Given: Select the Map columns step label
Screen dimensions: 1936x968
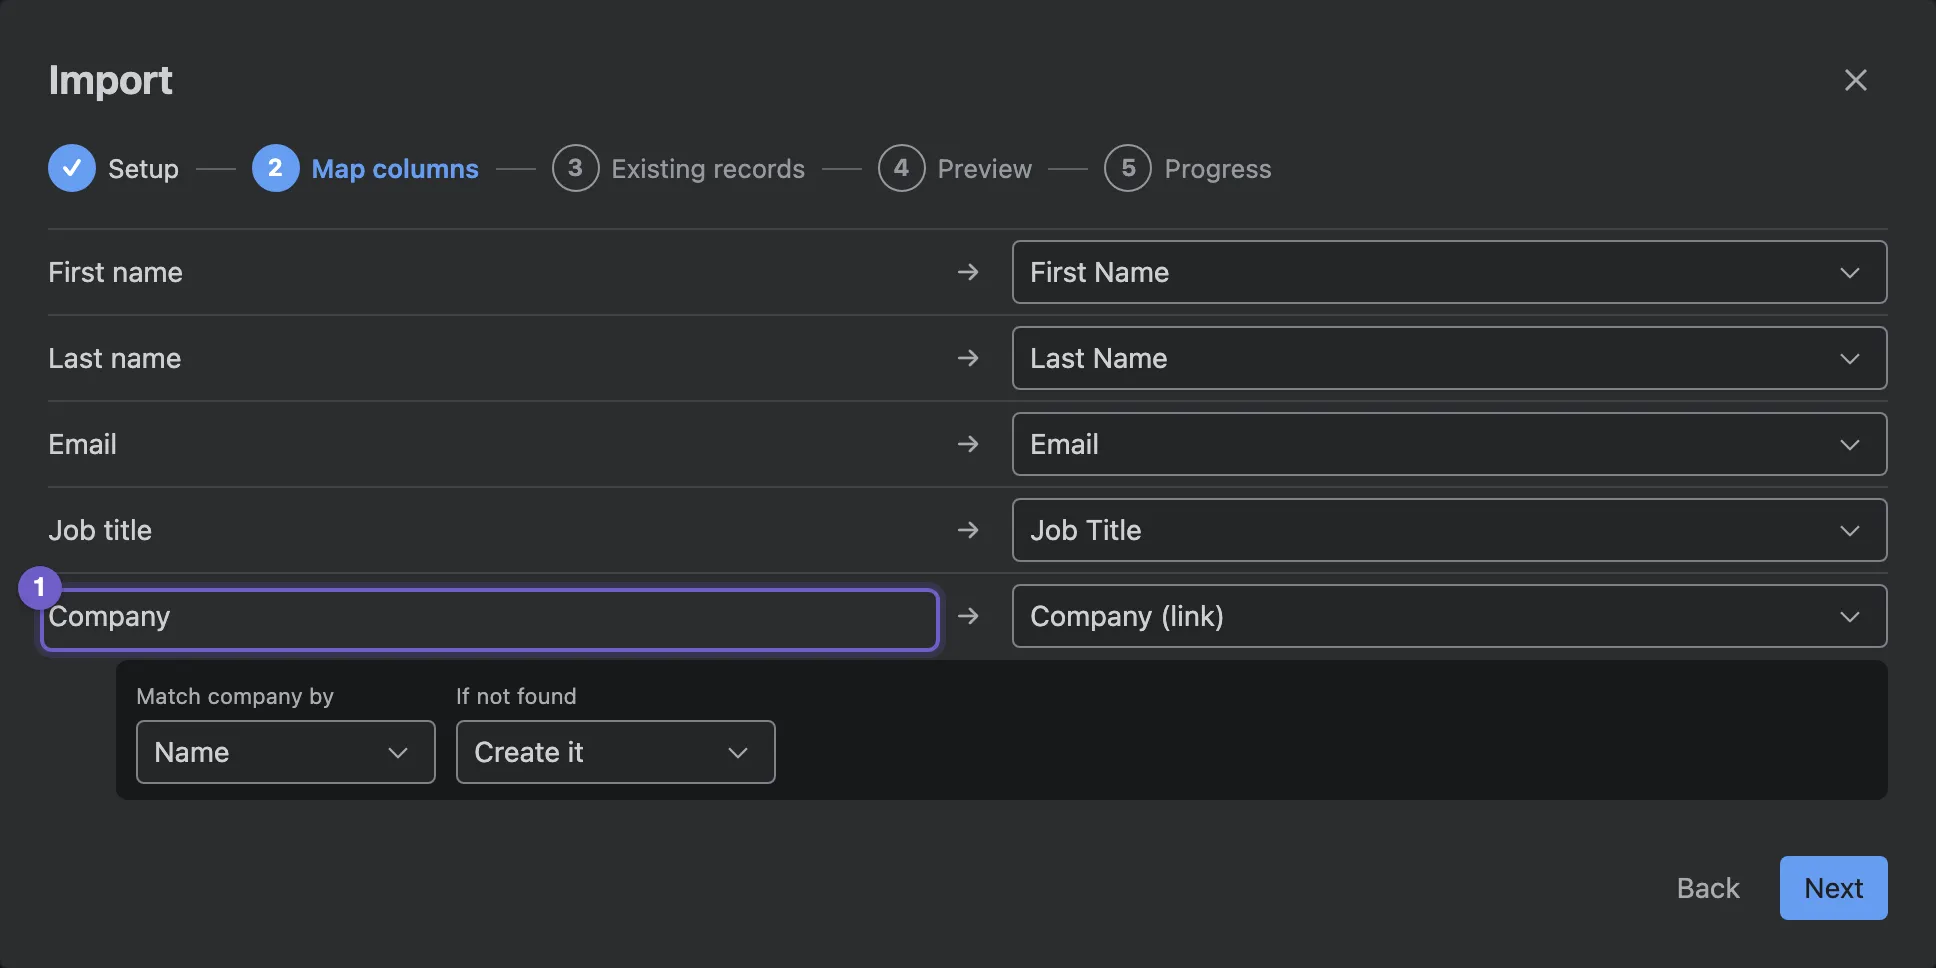Looking at the screenshot, I should click(x=395, y=169).
